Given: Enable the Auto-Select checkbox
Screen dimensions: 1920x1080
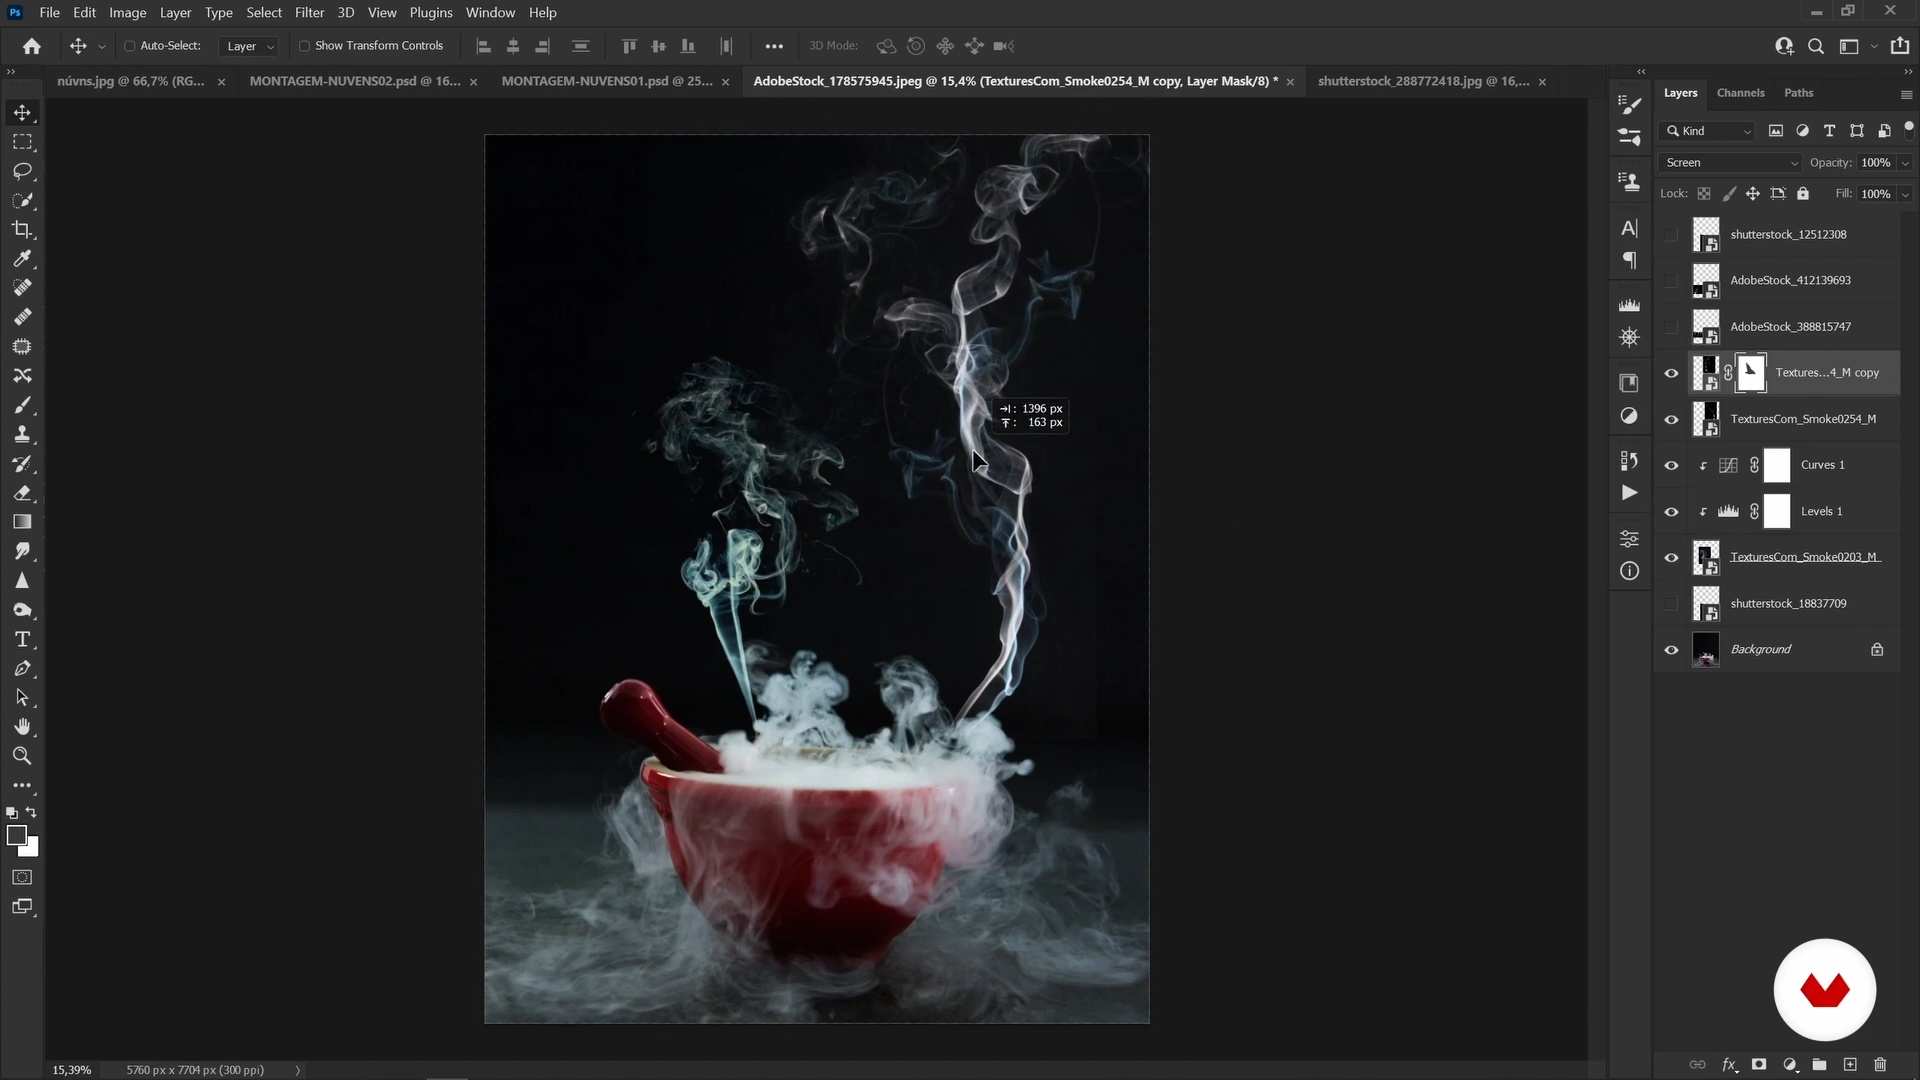Looking at the screenshot, I should (130, 46).
